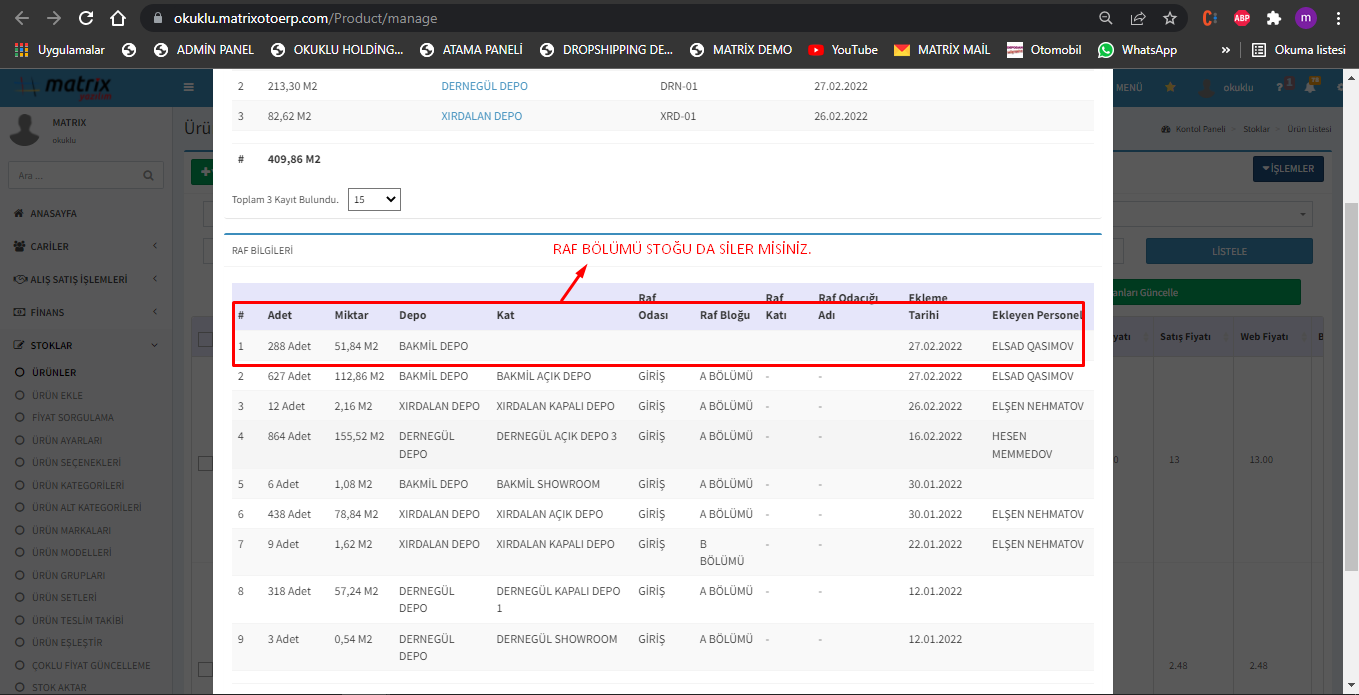The width and height of the screenshot is (1359, 695).
Task: Reload the page
Action: (86, 18)
